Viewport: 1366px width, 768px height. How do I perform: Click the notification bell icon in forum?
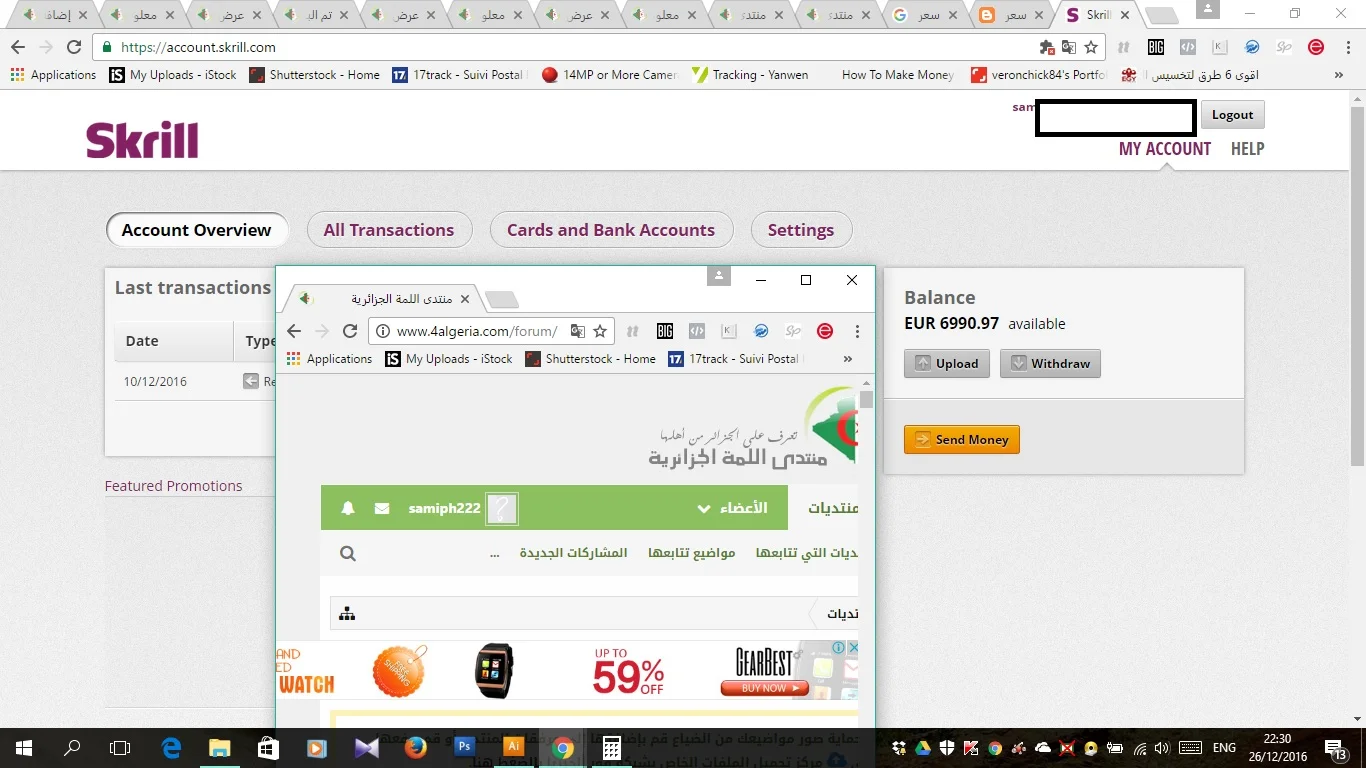(x=348, y=508)
